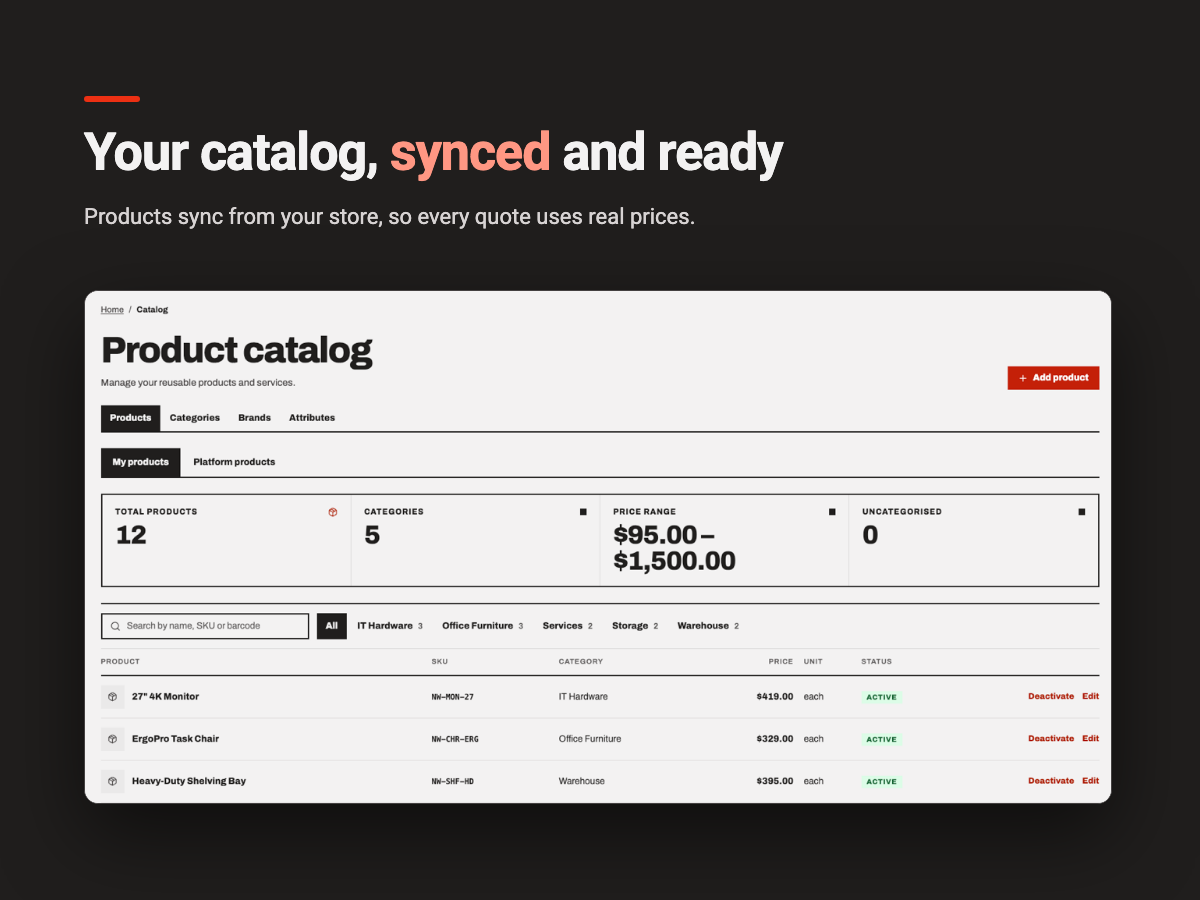
Task: Filter products by All
Action: 332,626
